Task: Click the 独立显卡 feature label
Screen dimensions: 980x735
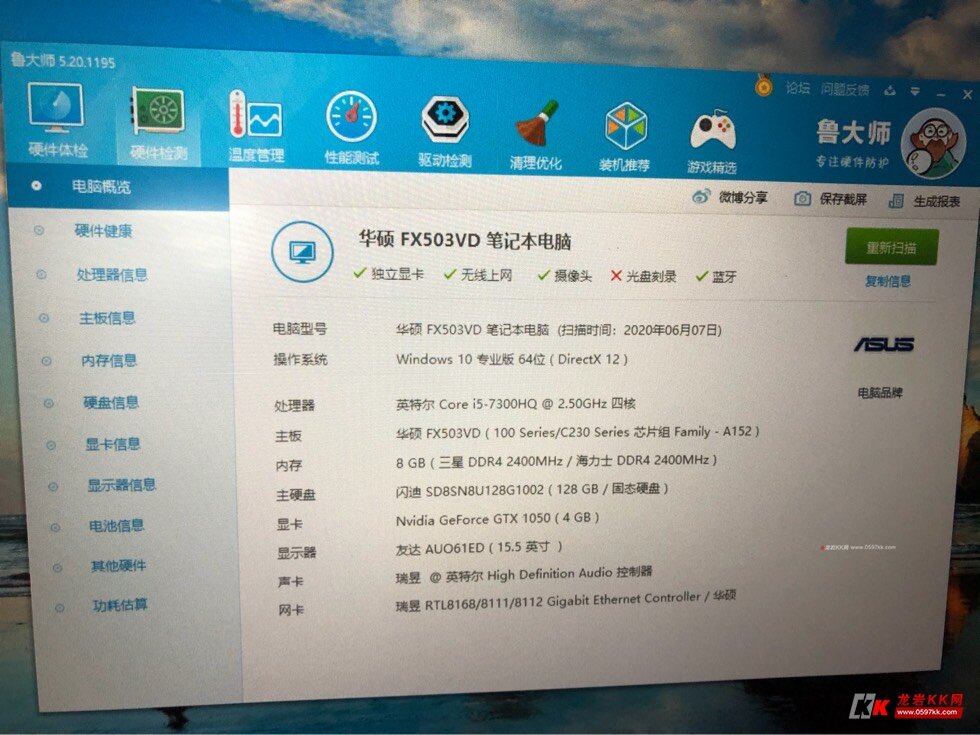Action: (x=398, y=274)
